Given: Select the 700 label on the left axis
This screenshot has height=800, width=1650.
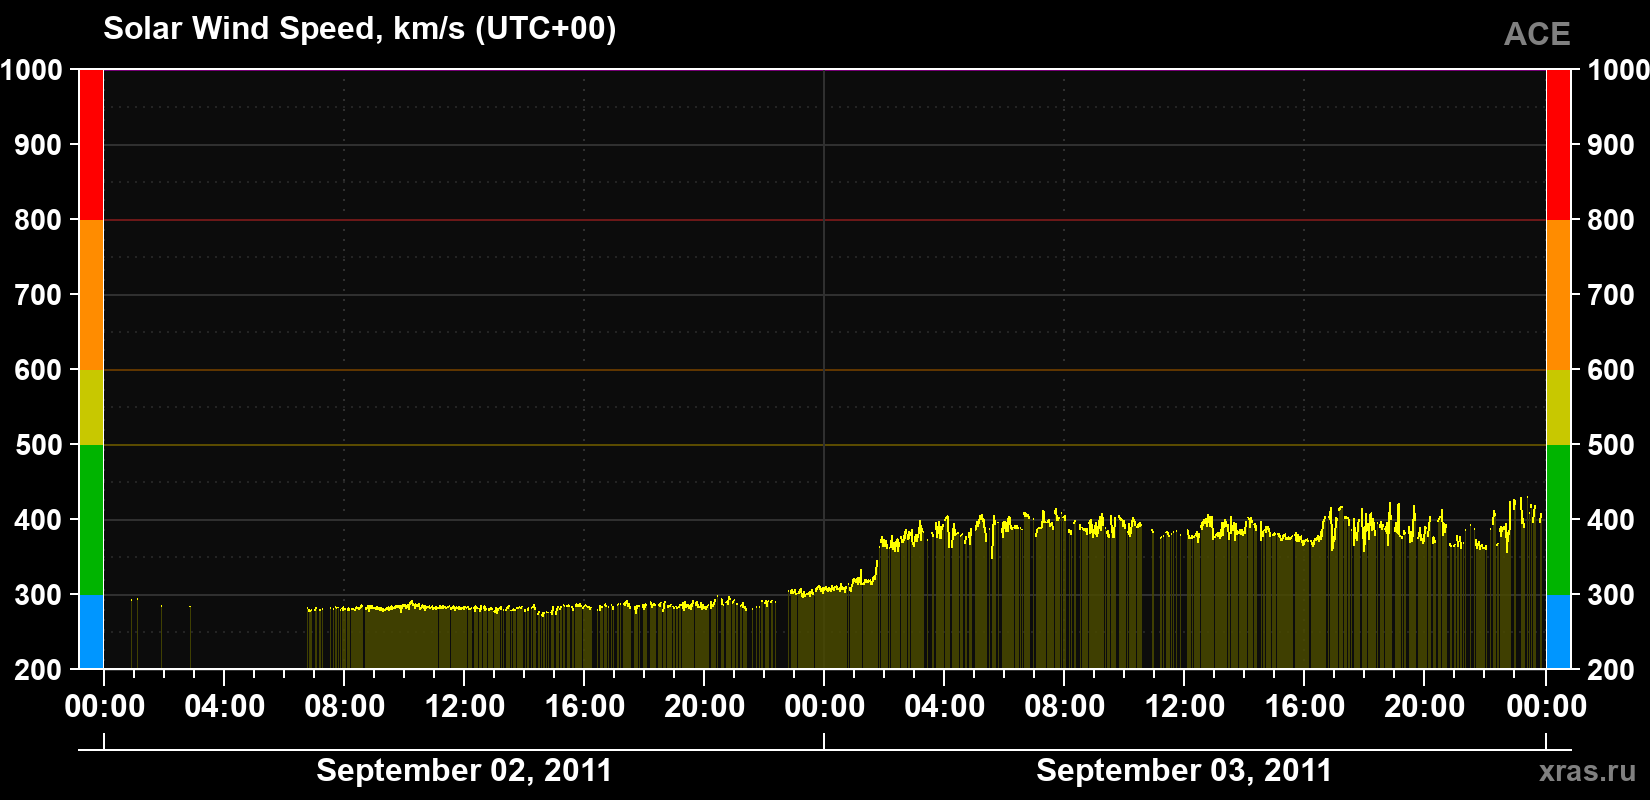Looking at the screenshot, I should [38, 295].
